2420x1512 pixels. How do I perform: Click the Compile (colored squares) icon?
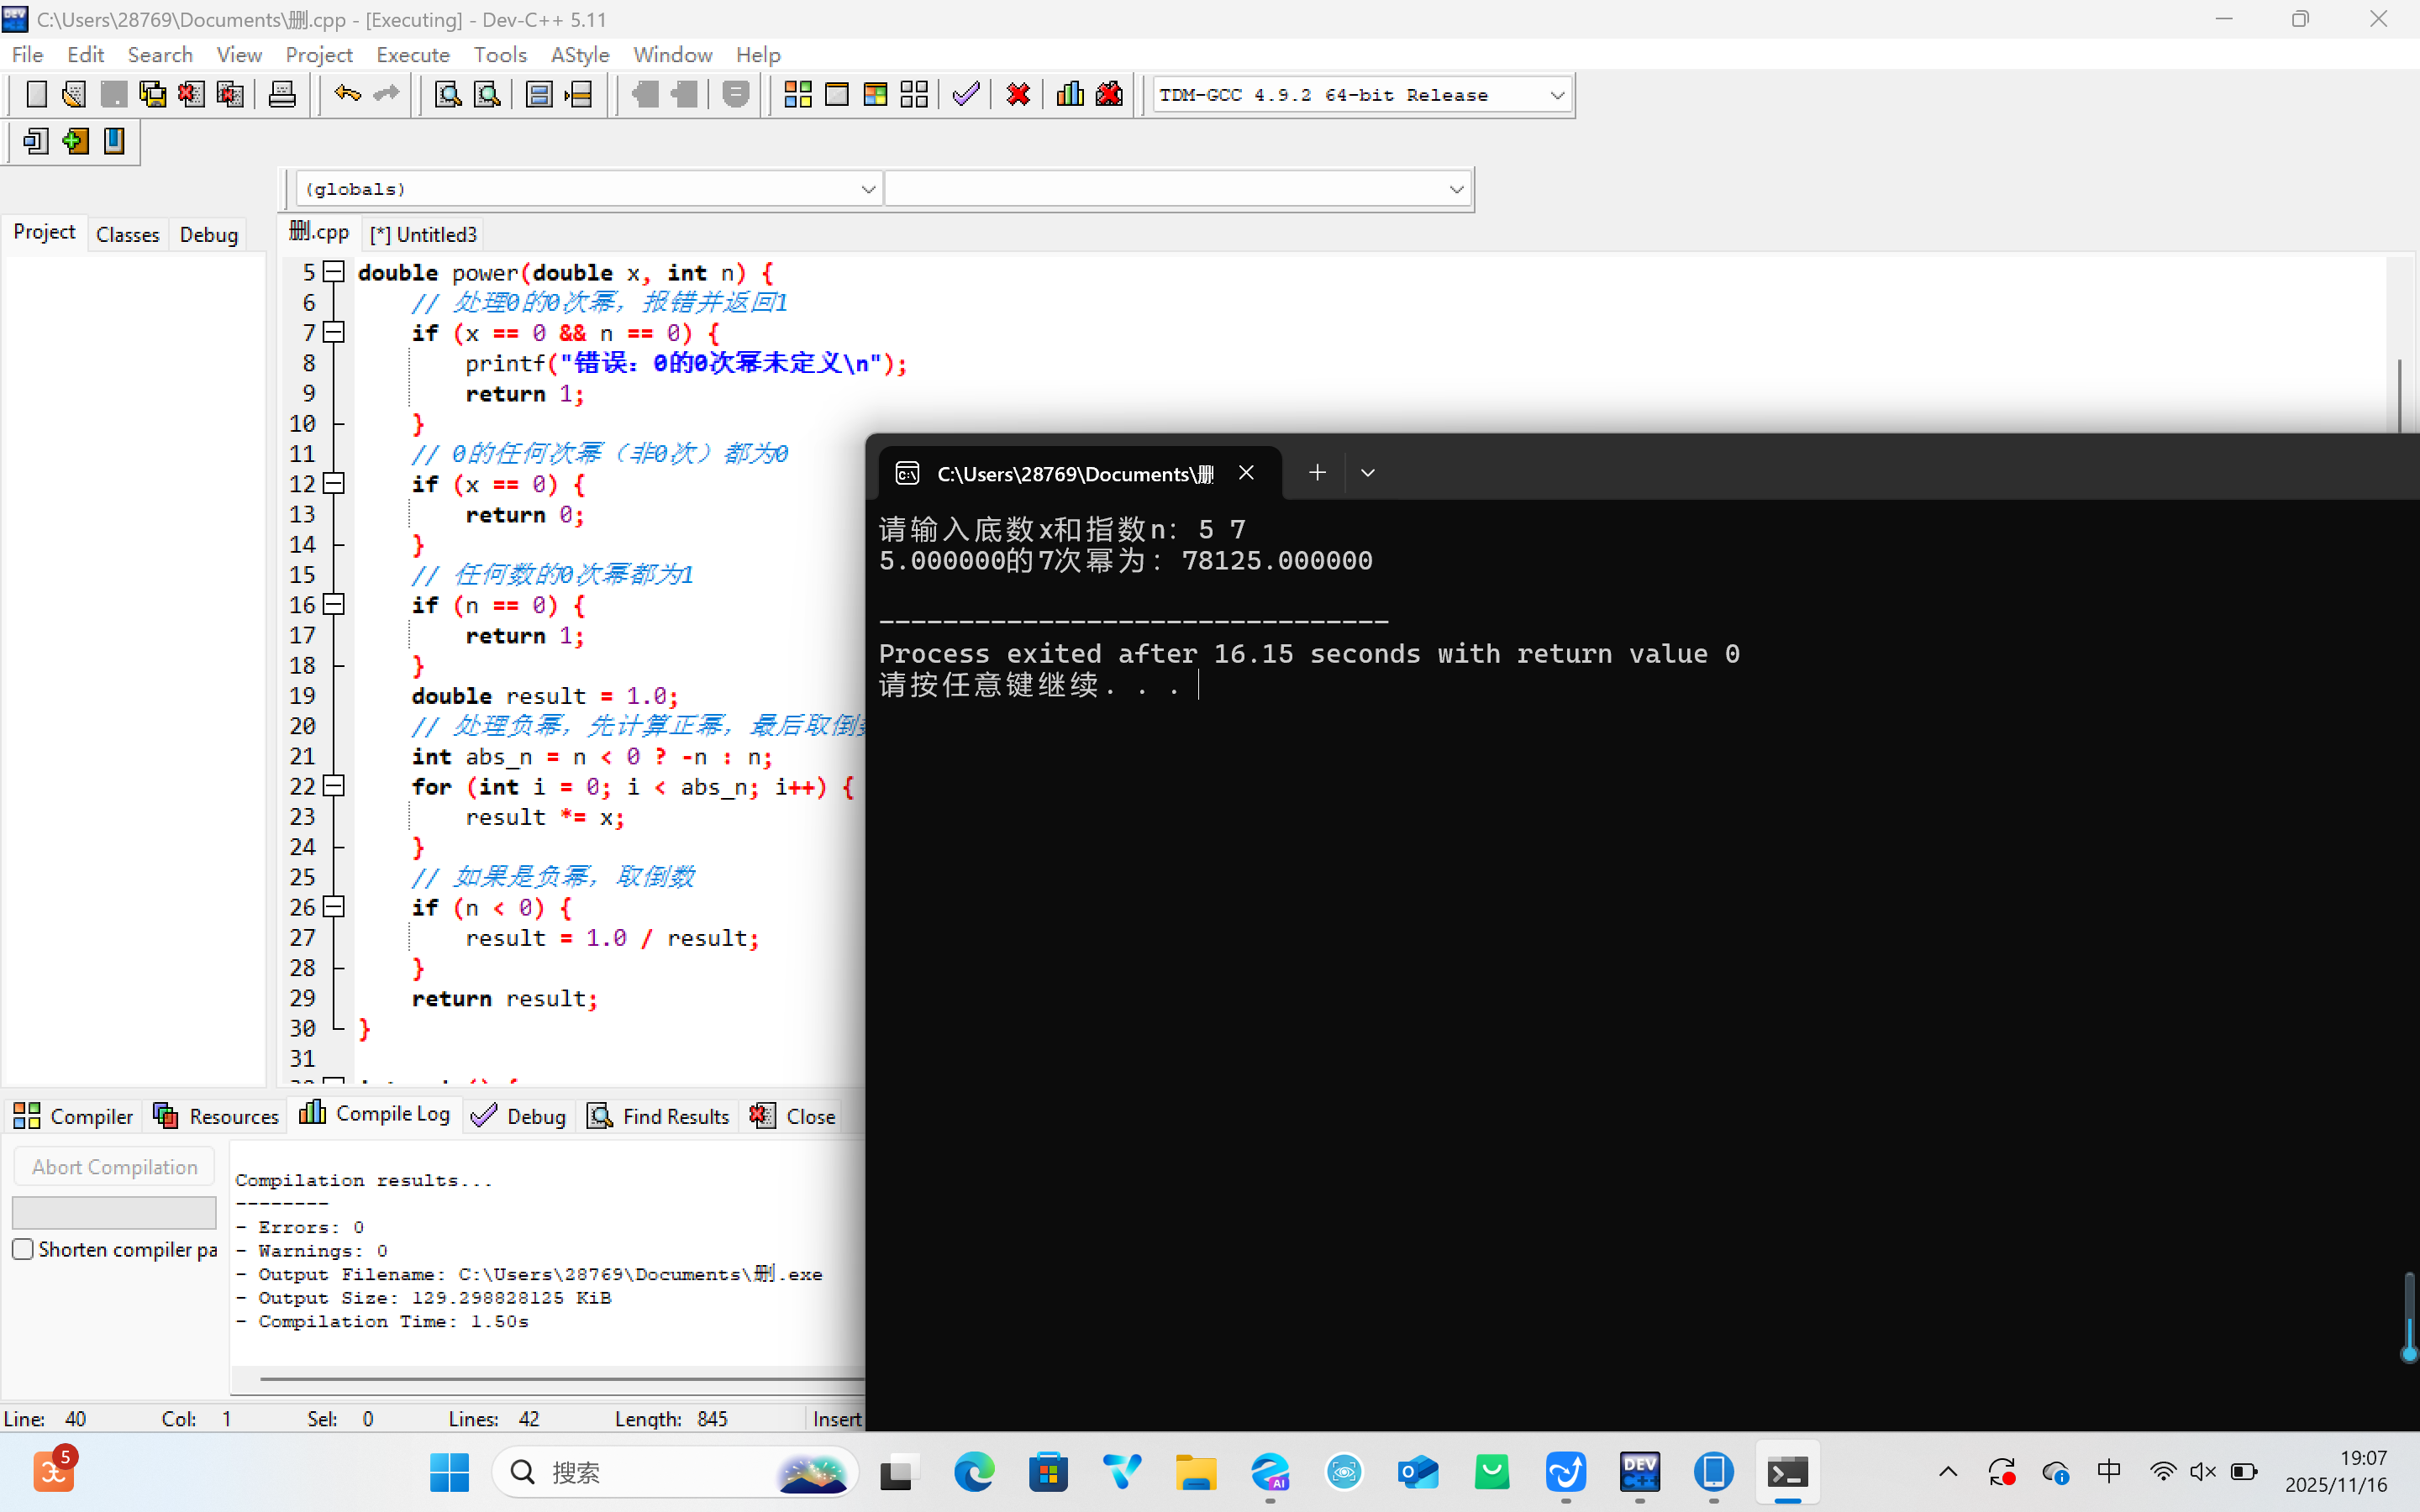[797, 95]
